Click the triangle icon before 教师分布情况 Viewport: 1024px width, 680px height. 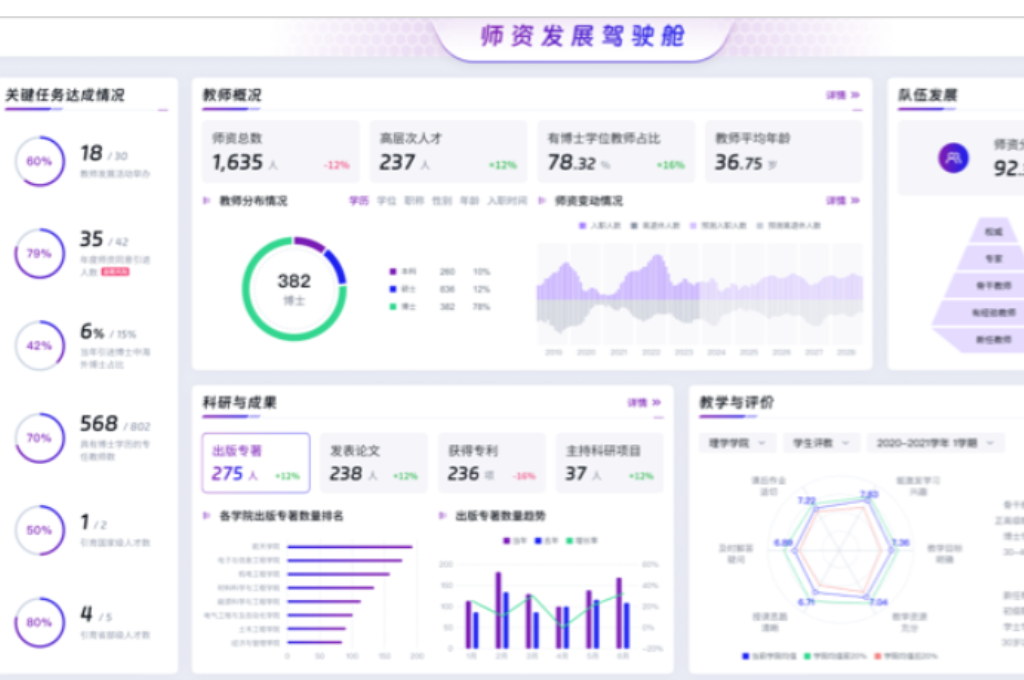click(x=207, y=200)
